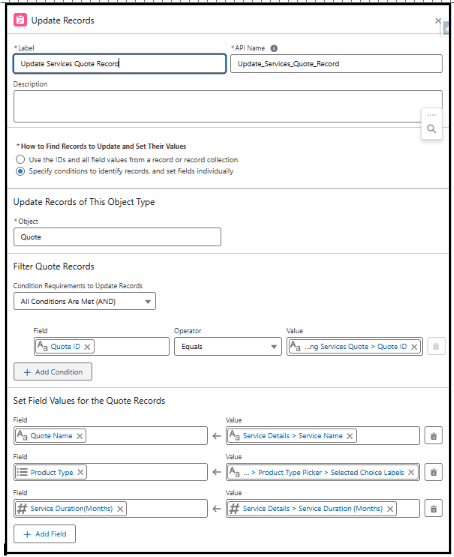Click the API Name input field

pos(336,64)
